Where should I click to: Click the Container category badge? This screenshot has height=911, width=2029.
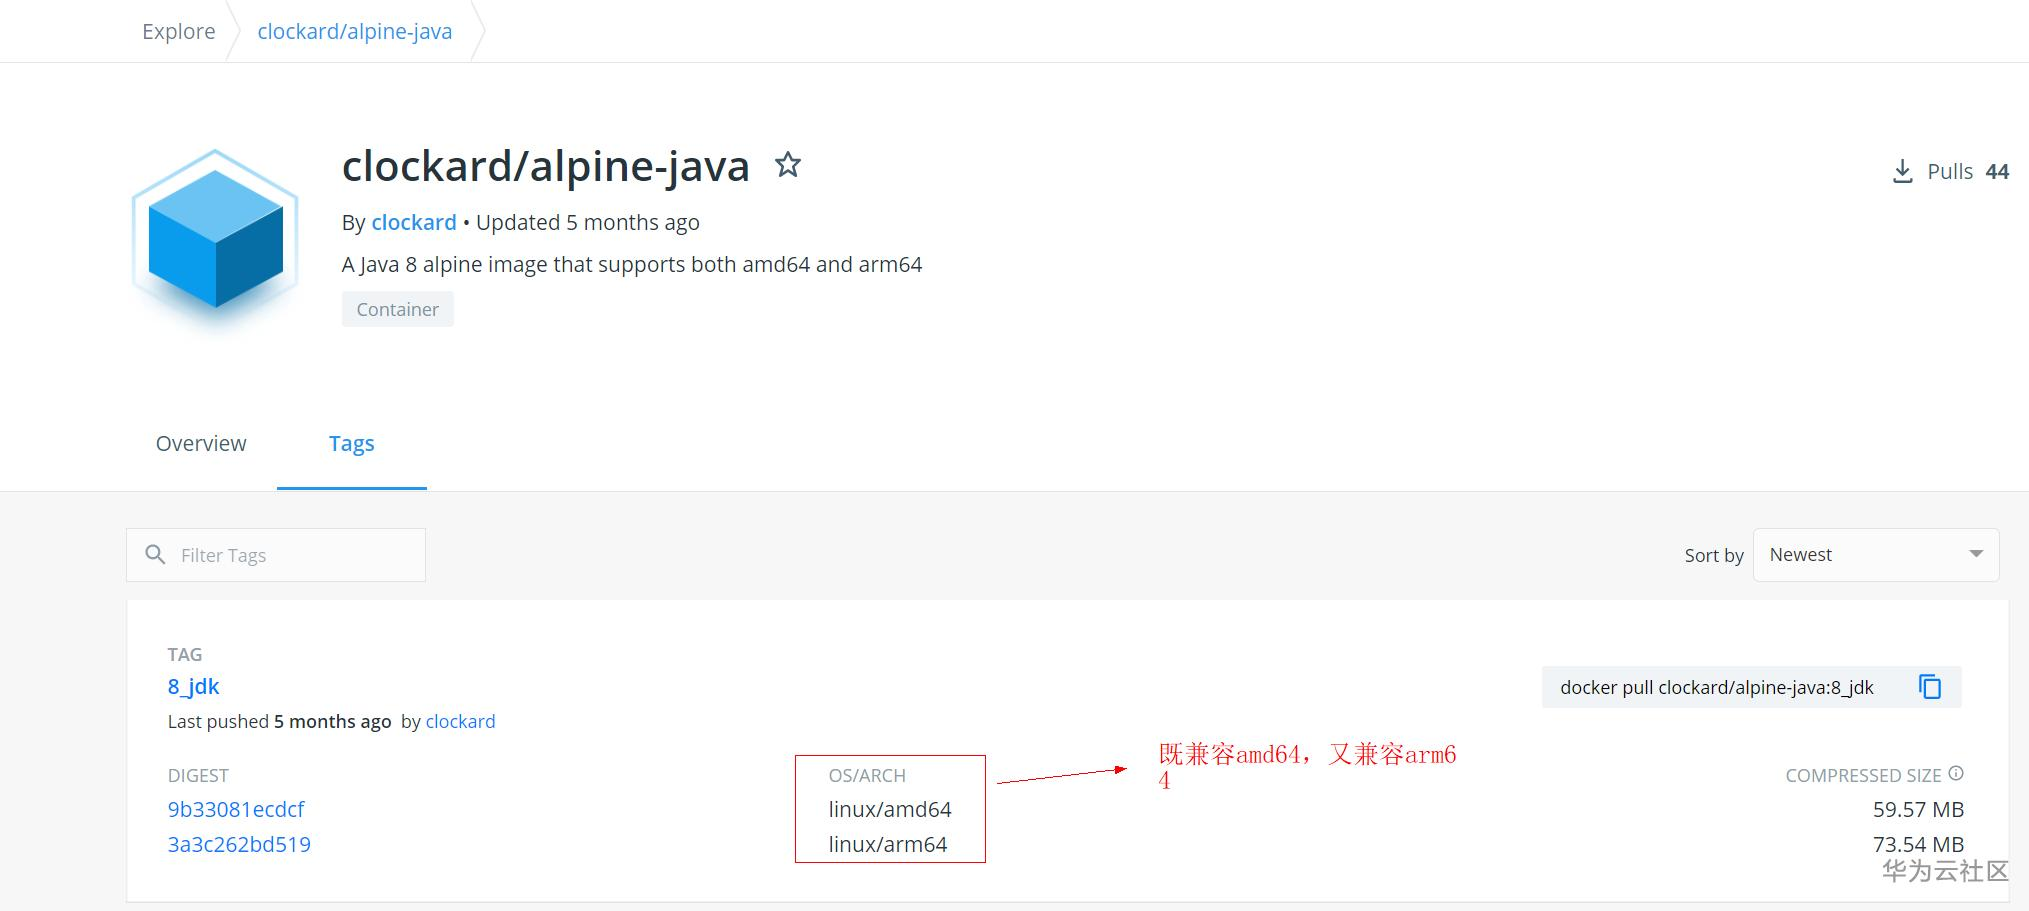click(x=397, y=309)
